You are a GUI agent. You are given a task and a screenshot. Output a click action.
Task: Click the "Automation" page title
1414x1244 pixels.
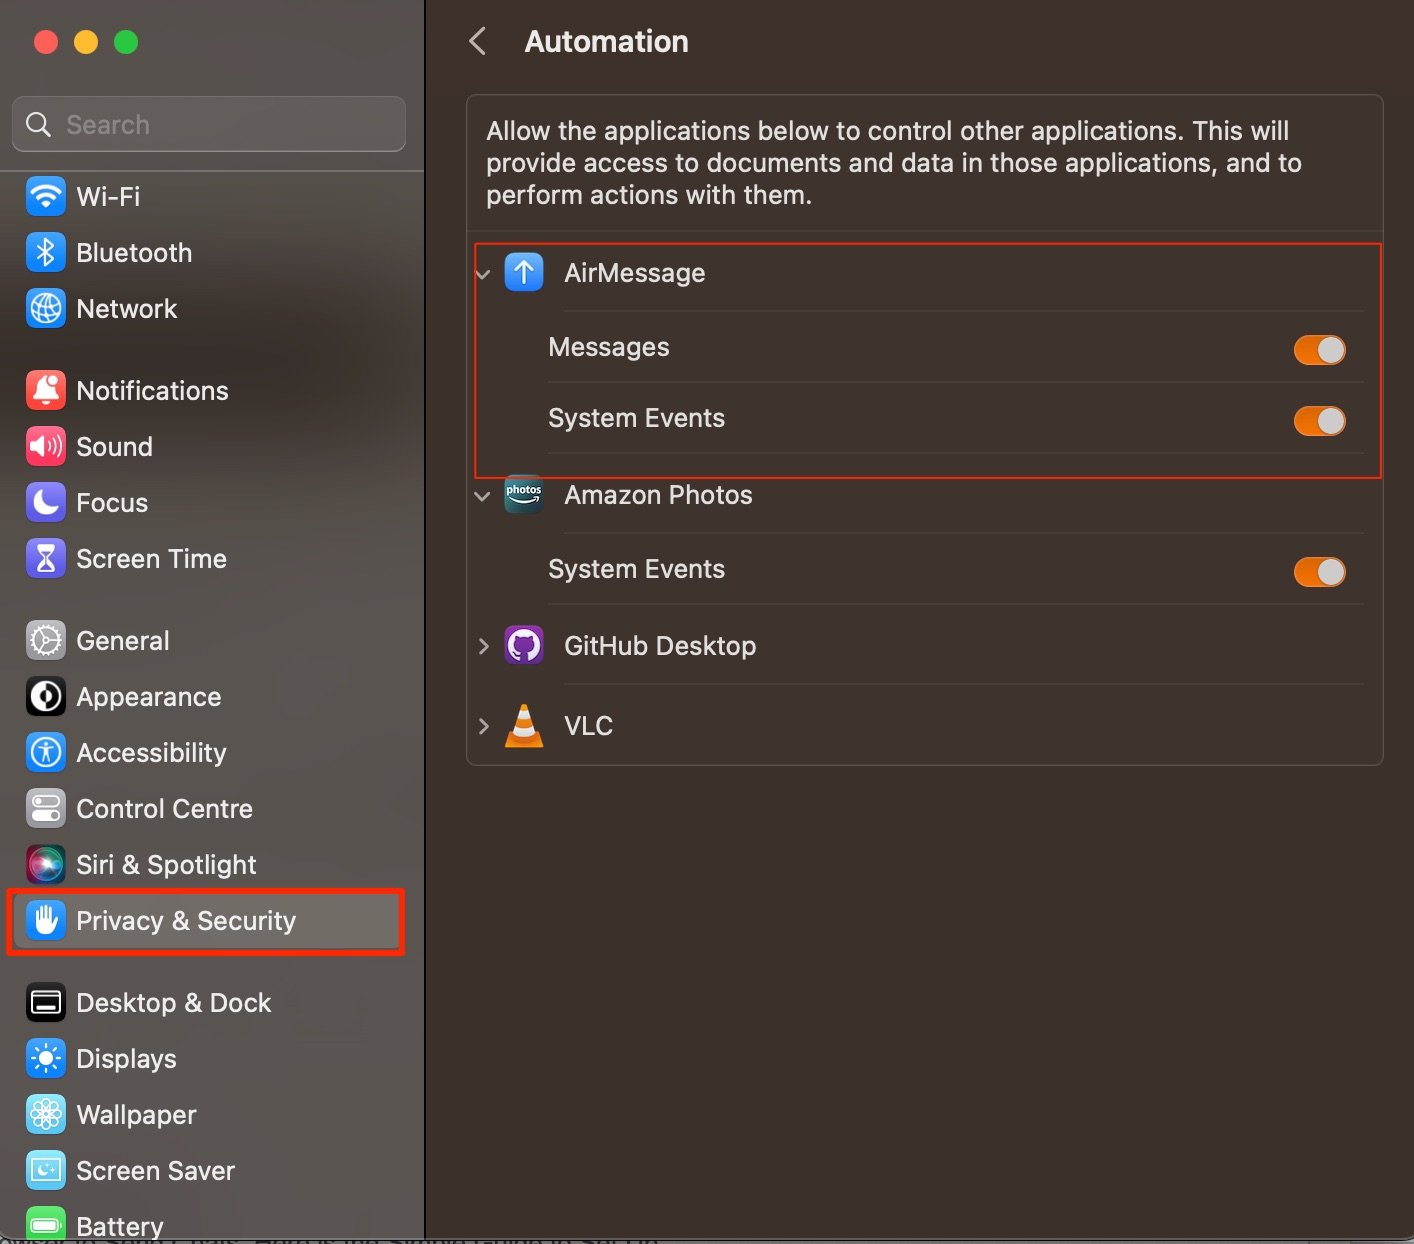(607, 41)
